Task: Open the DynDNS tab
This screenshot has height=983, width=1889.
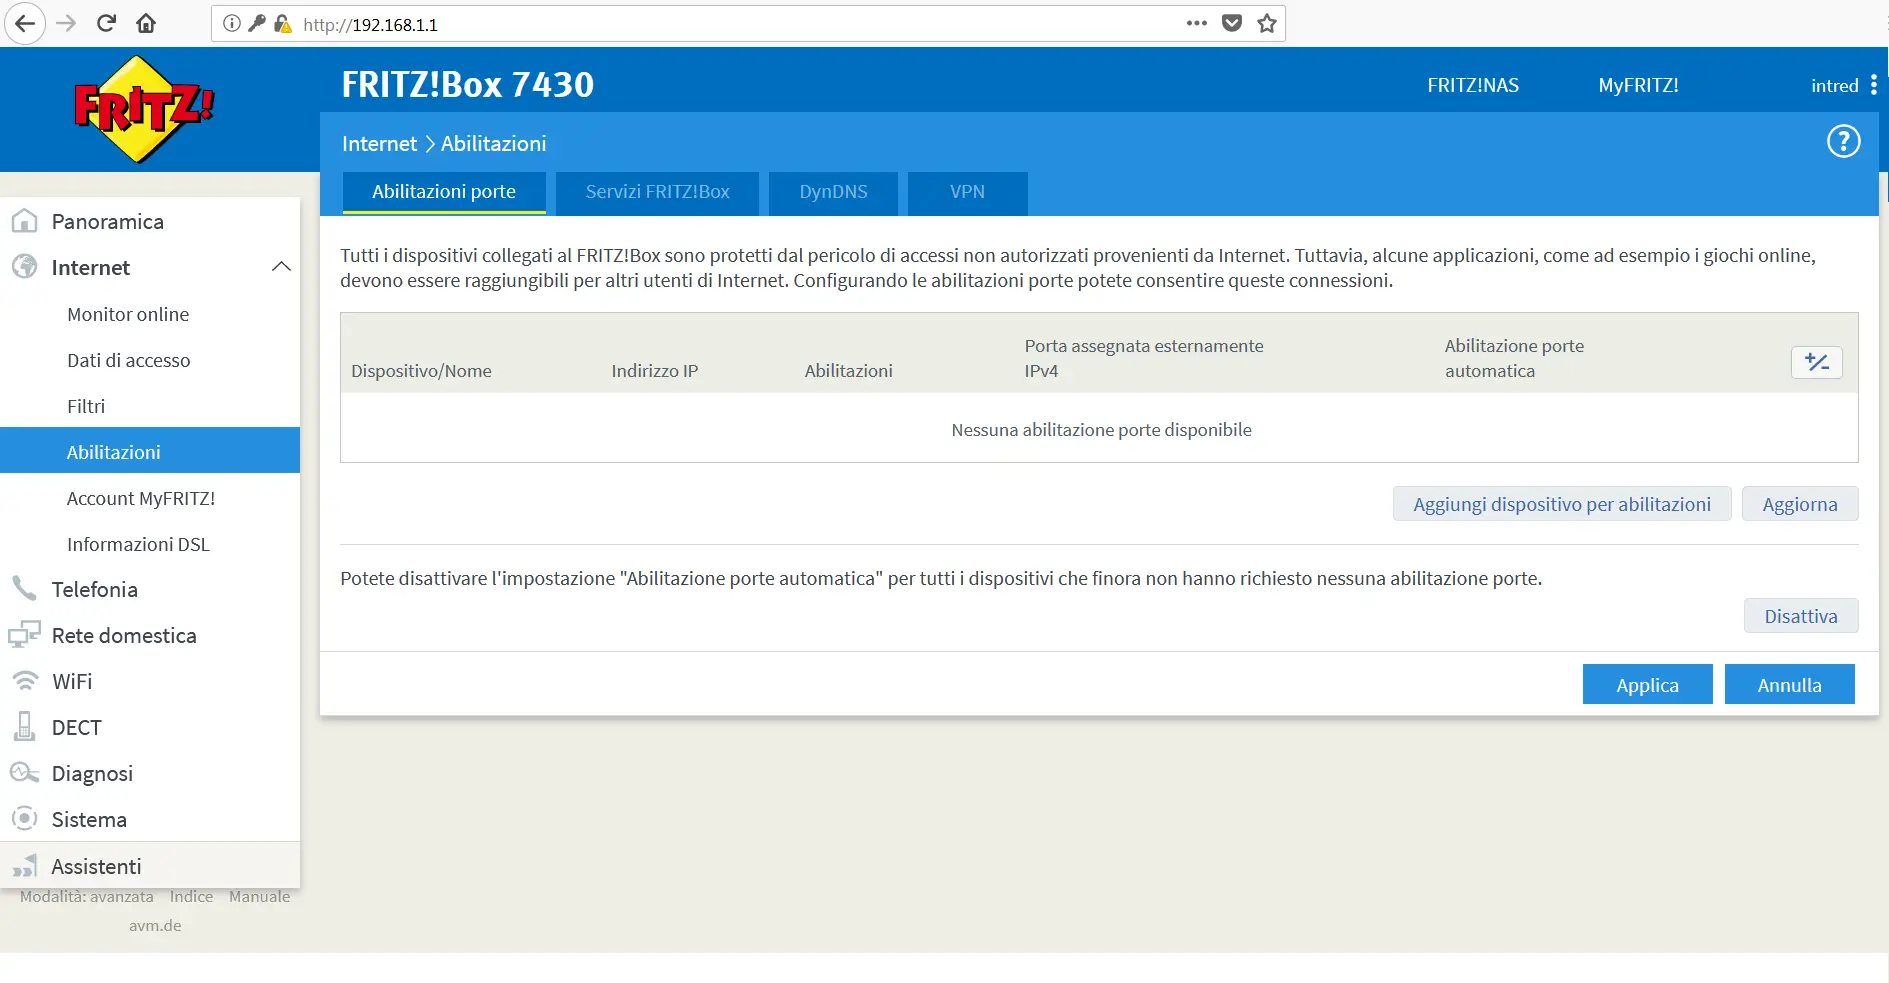Action: (x=833, y=192)
